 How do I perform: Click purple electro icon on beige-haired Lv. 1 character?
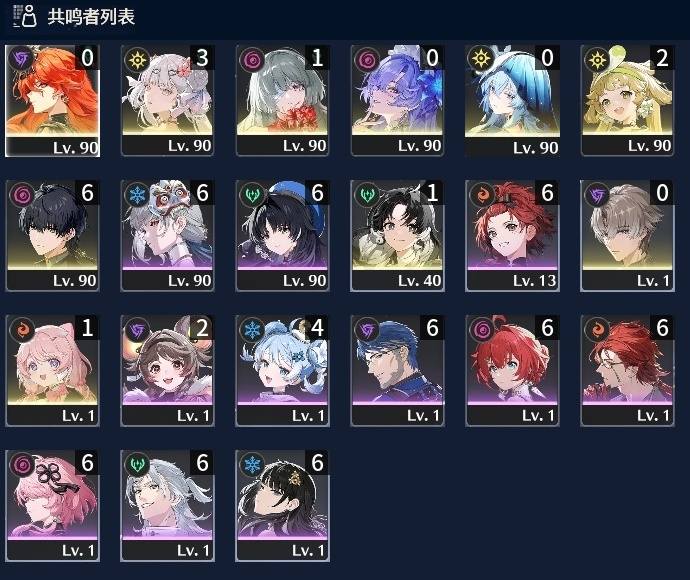tap(598, 194)
